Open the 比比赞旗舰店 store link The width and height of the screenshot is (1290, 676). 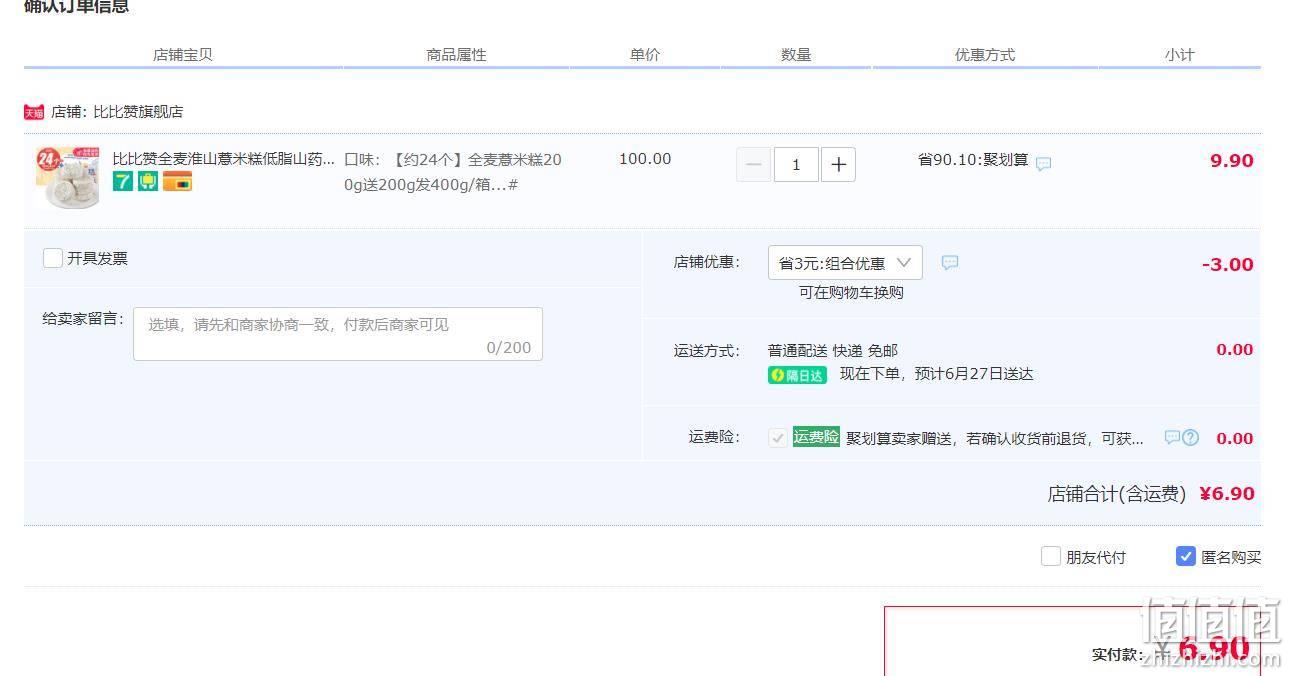[x=138, y=112]
